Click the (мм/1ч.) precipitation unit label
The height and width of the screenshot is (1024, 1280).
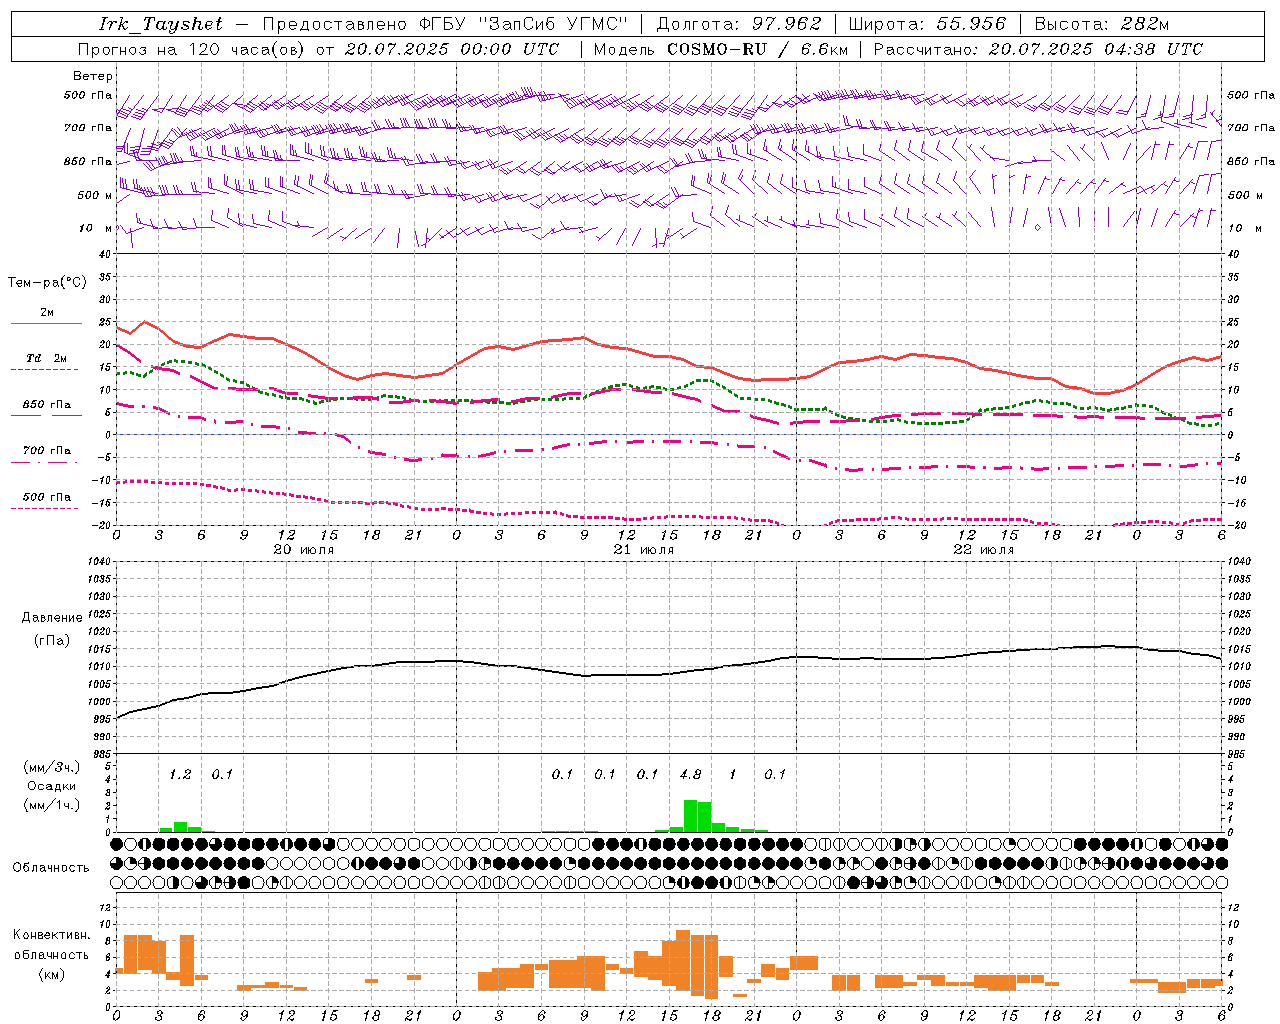[52, 805]
